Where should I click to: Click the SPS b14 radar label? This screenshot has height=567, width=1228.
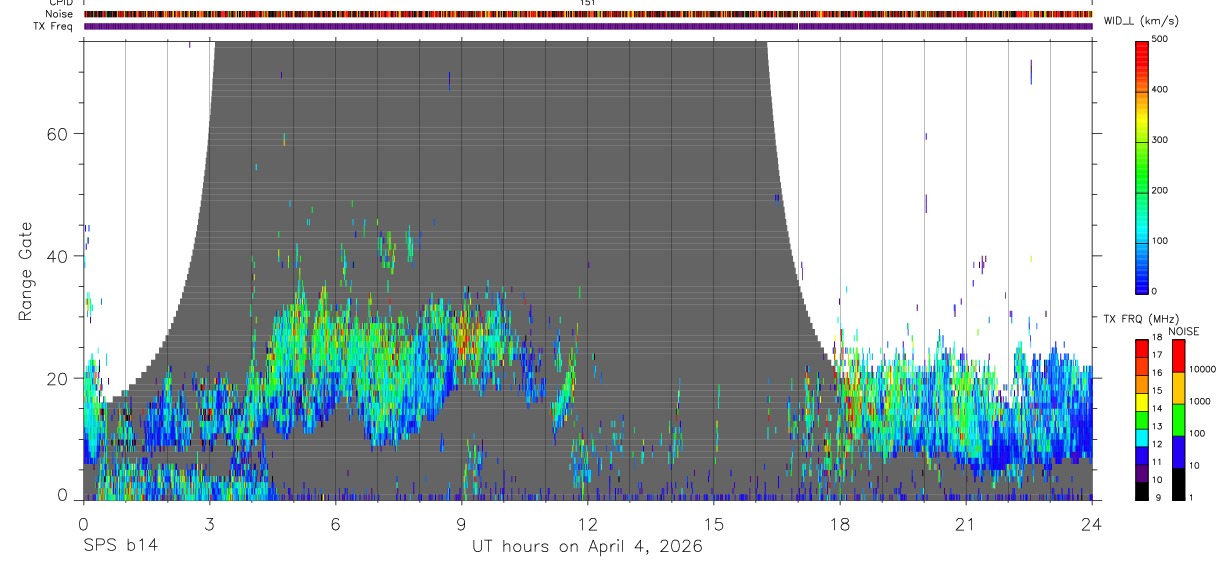(x=119, y=546)
